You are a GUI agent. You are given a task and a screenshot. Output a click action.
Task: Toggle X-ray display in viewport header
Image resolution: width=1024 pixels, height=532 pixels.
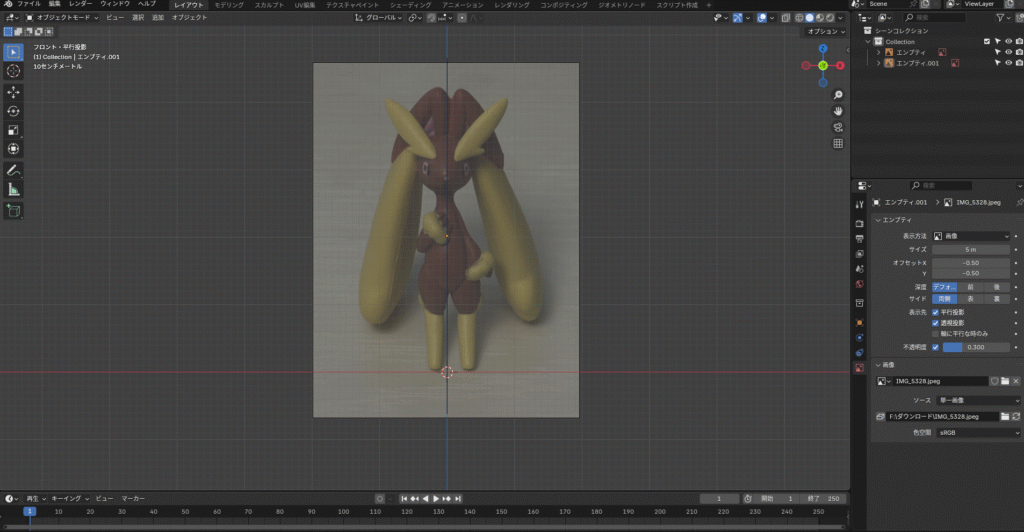click(x=786, y=18)
